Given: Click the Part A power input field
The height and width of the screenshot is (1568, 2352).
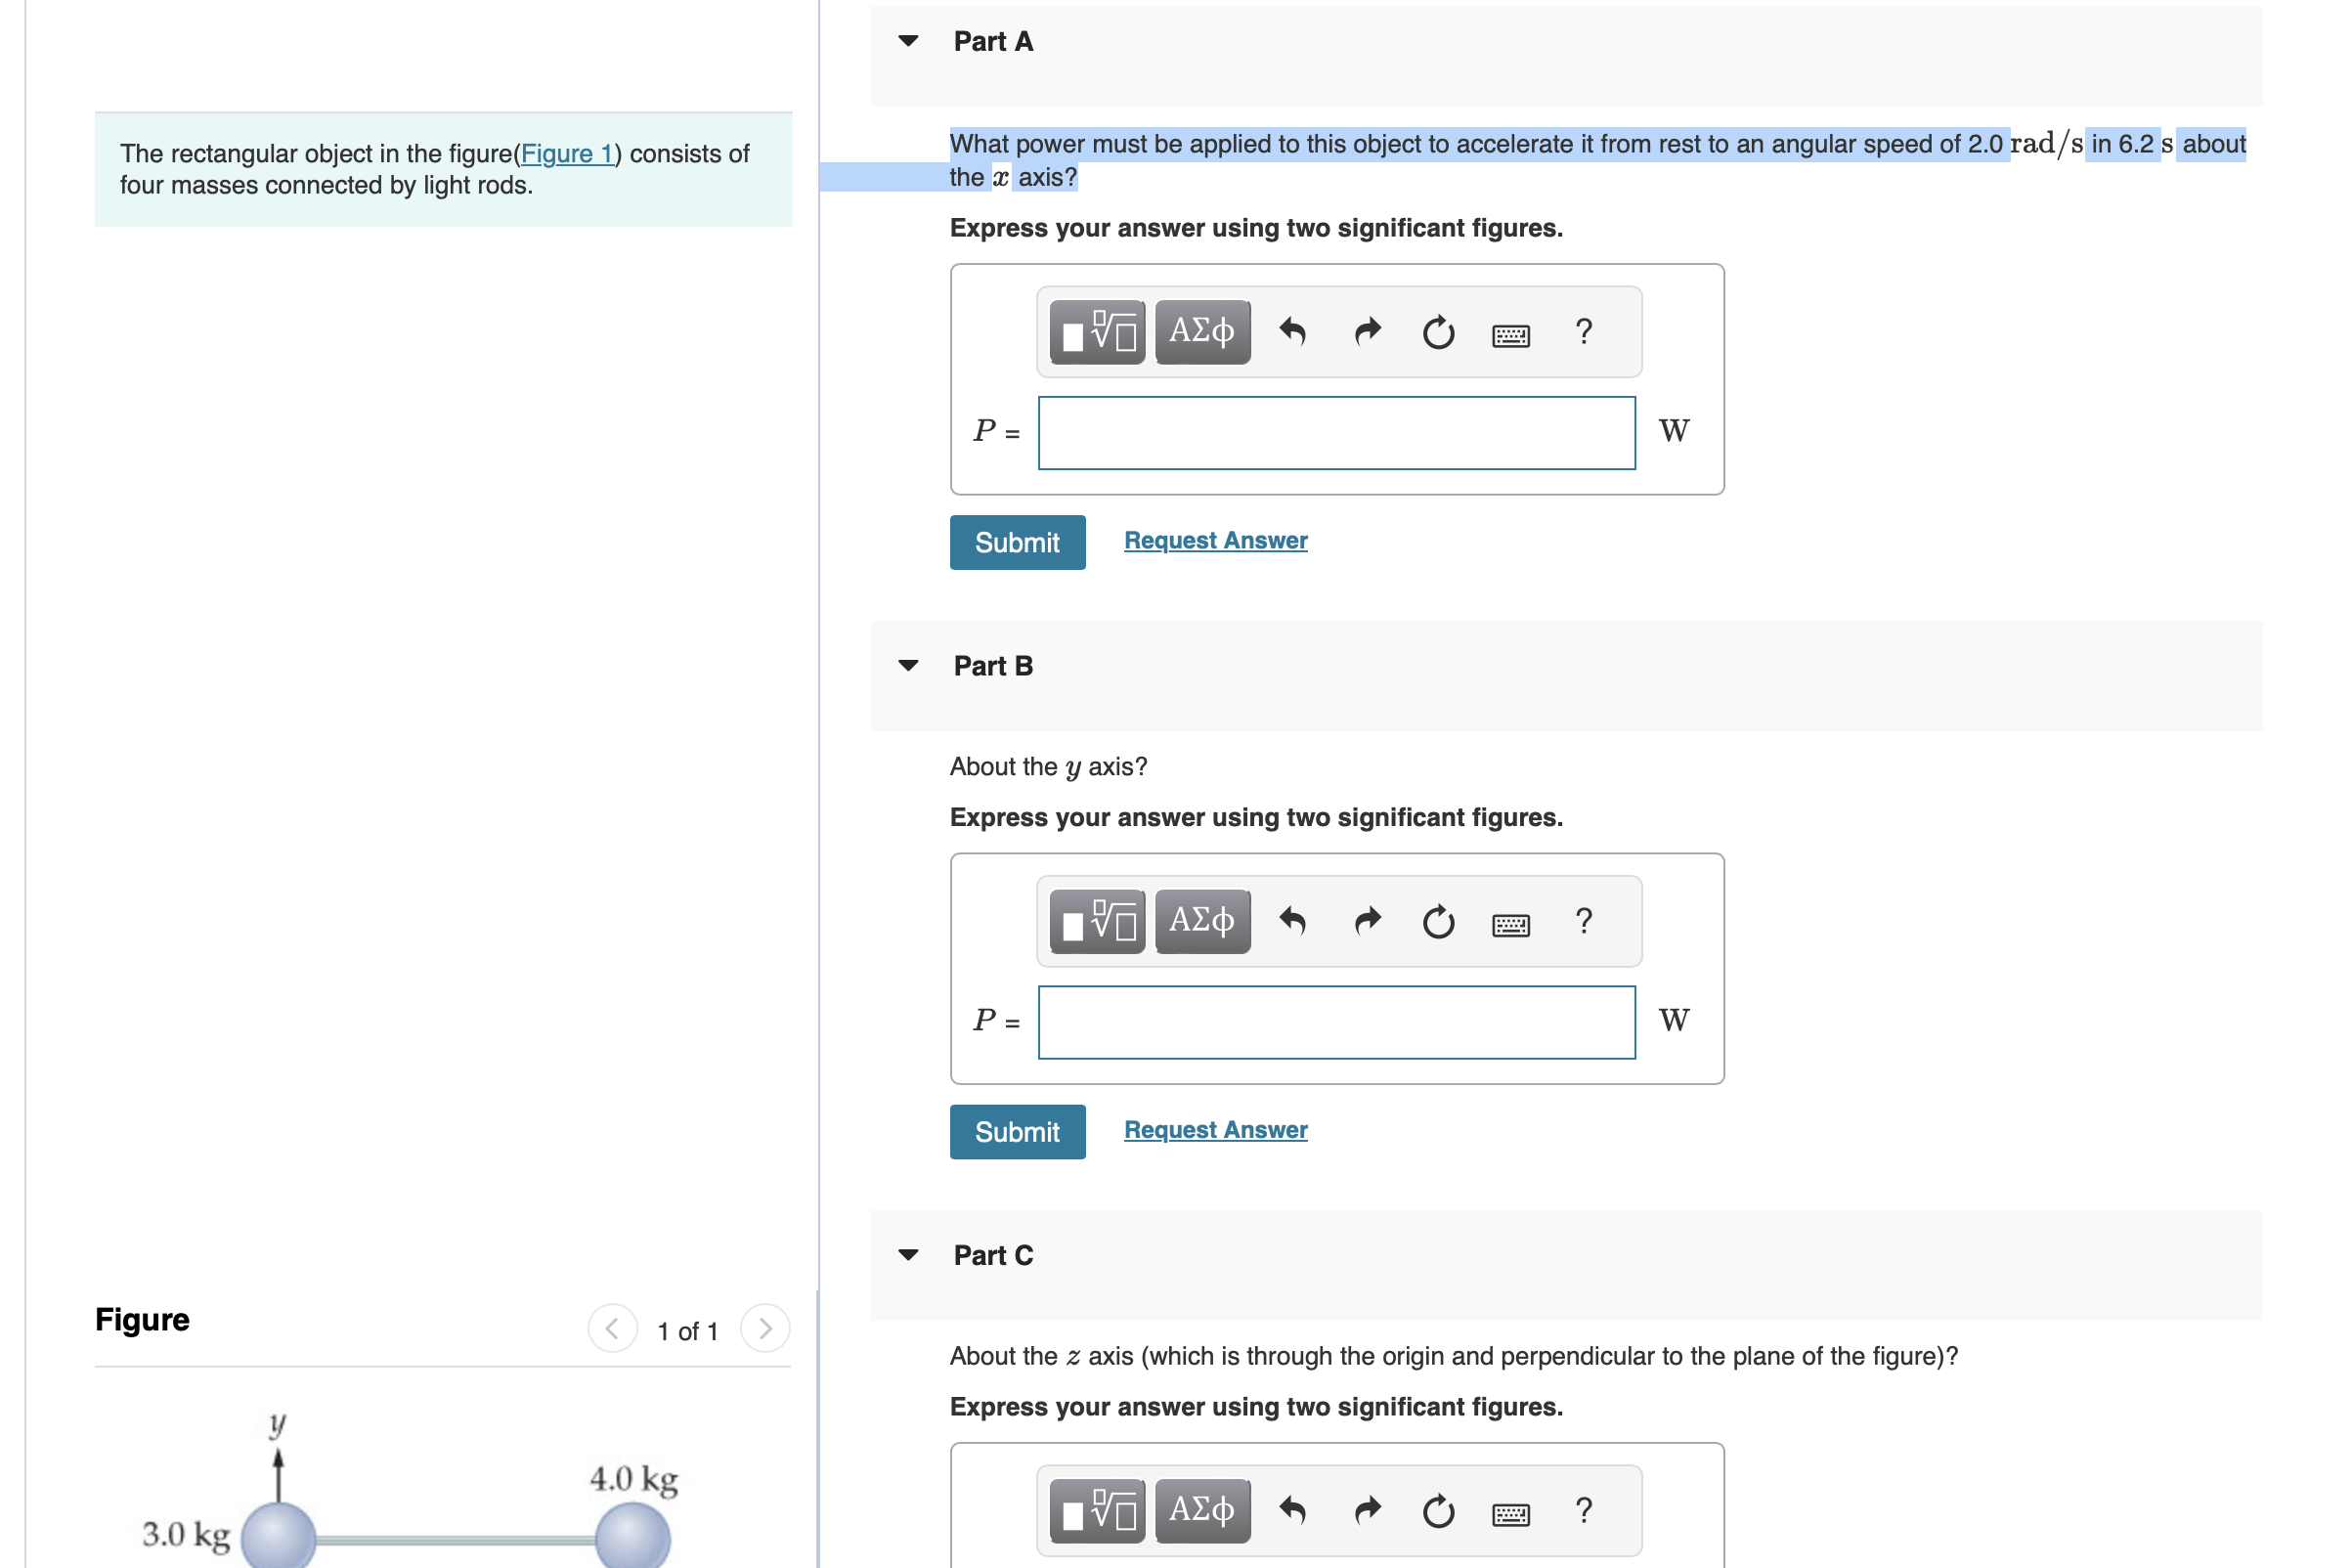Looking at the screenshot, I should point(1336,433).
